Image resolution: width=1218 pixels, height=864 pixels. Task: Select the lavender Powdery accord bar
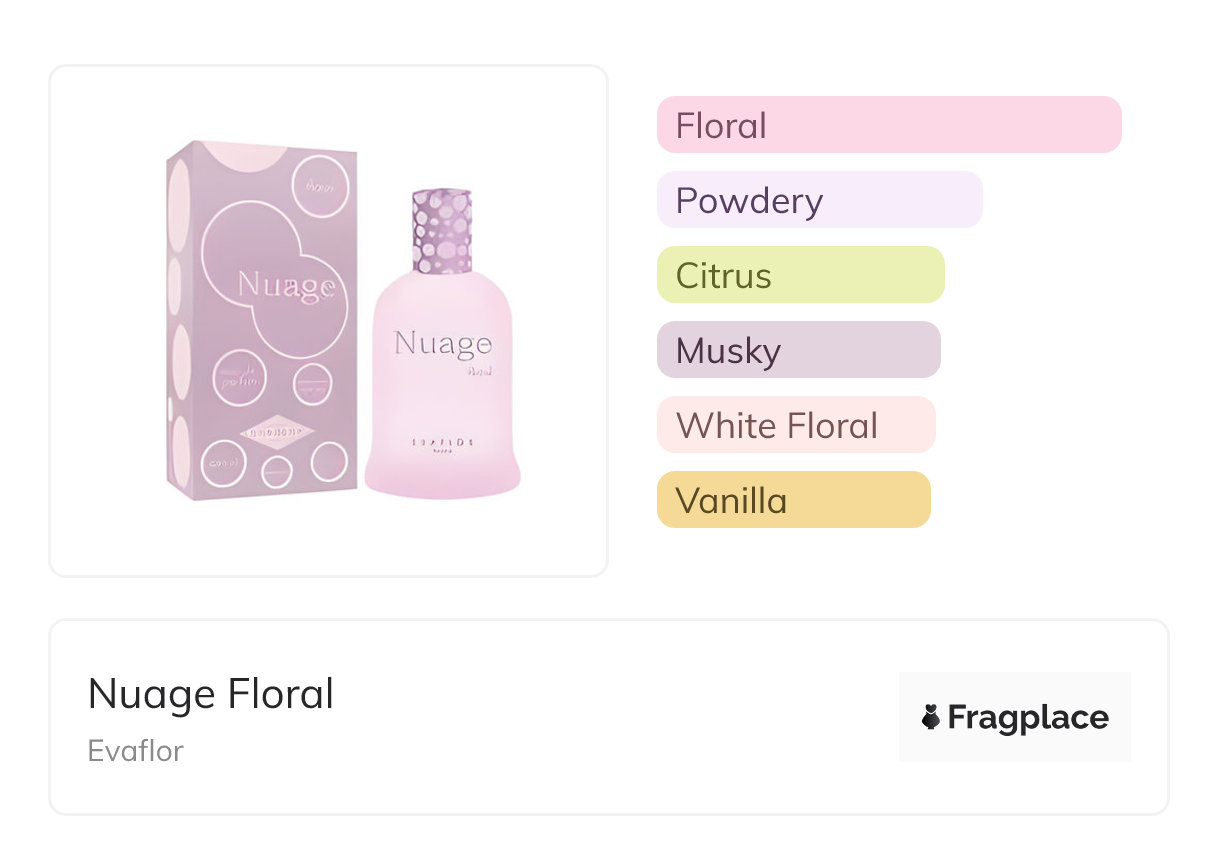click(x=819, y=200)
